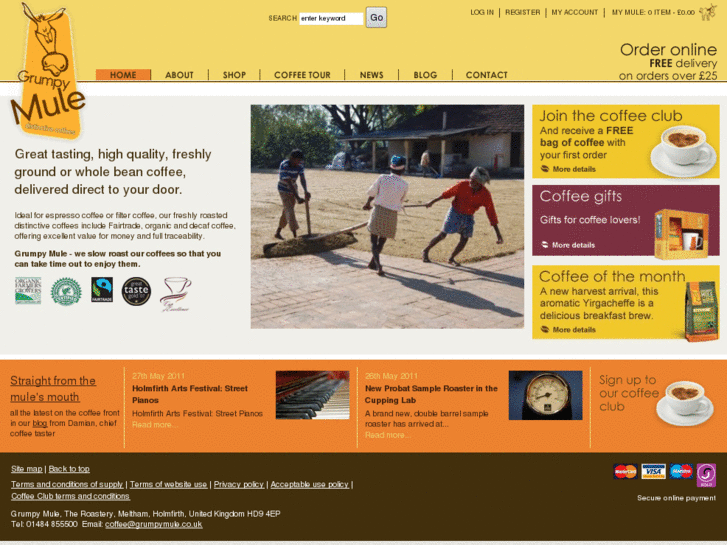Click the coffee drying workers hero photo
Screen dimensions: 727x545
387,217
